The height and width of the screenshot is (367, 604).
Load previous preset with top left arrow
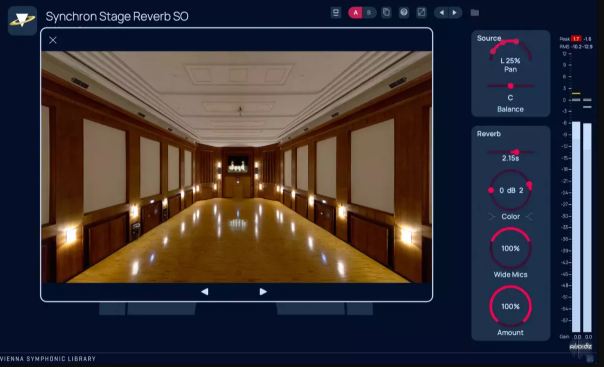[441, 13]
